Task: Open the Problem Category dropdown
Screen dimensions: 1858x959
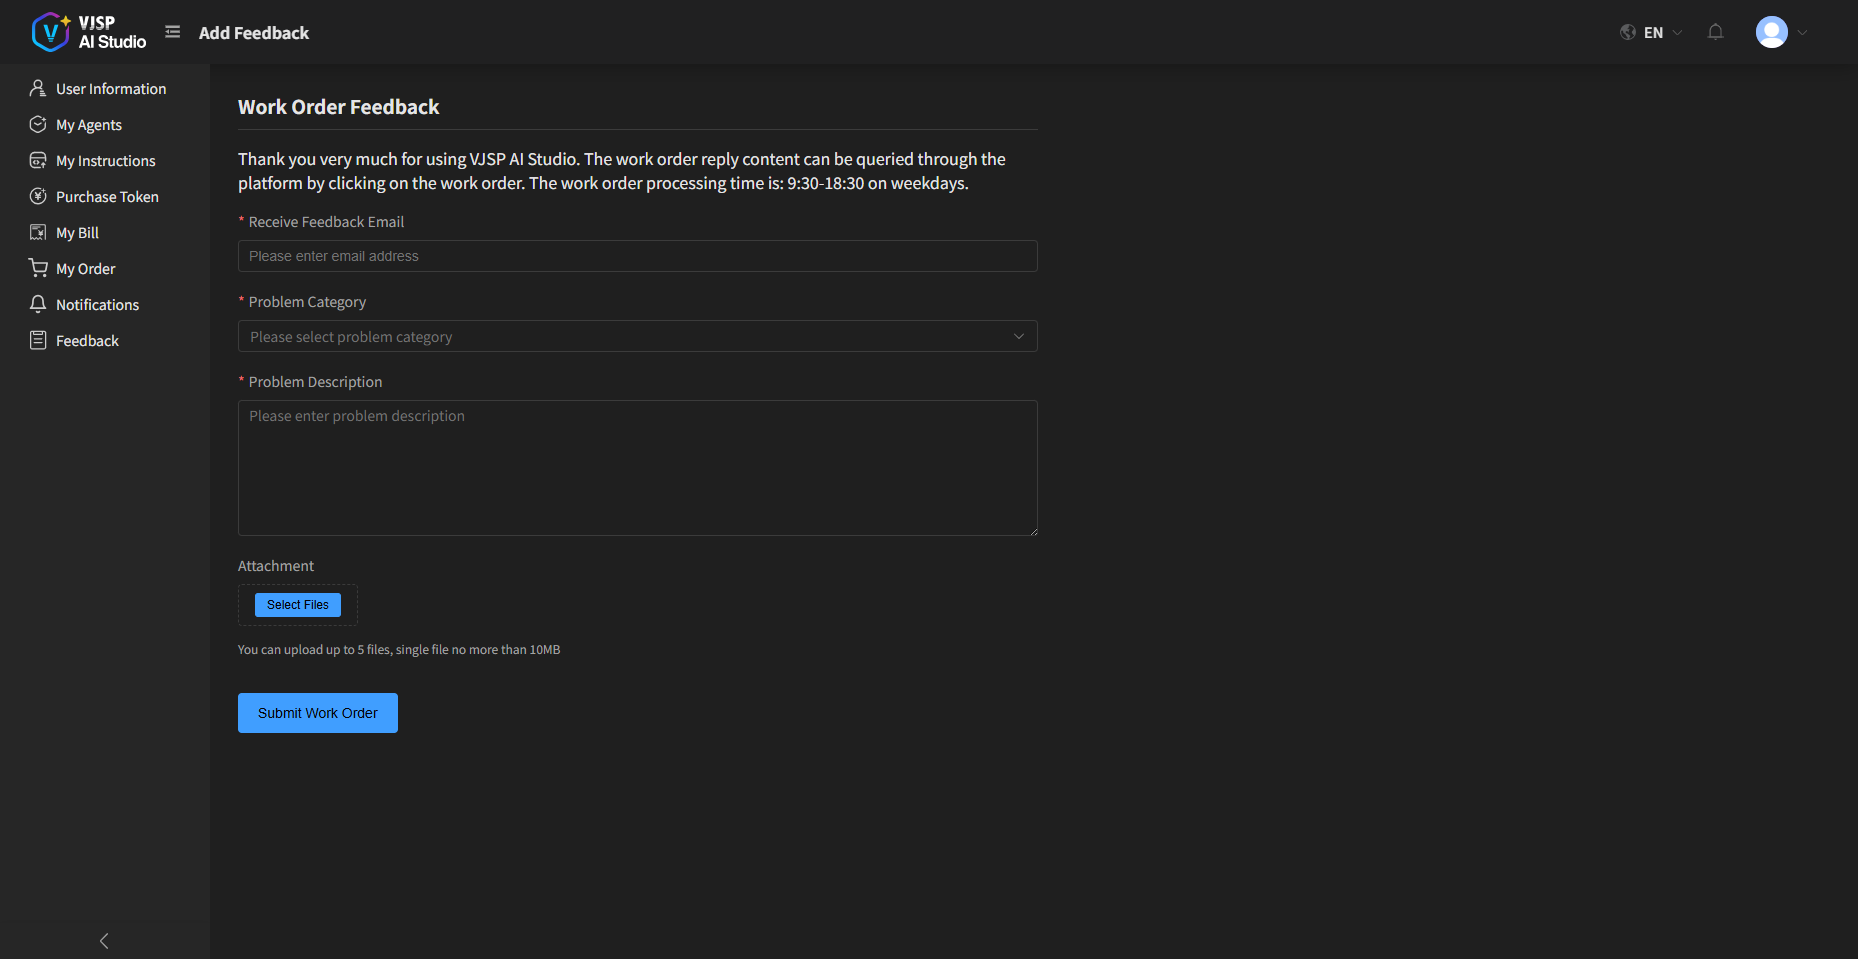Action: (x=637, y=336)
